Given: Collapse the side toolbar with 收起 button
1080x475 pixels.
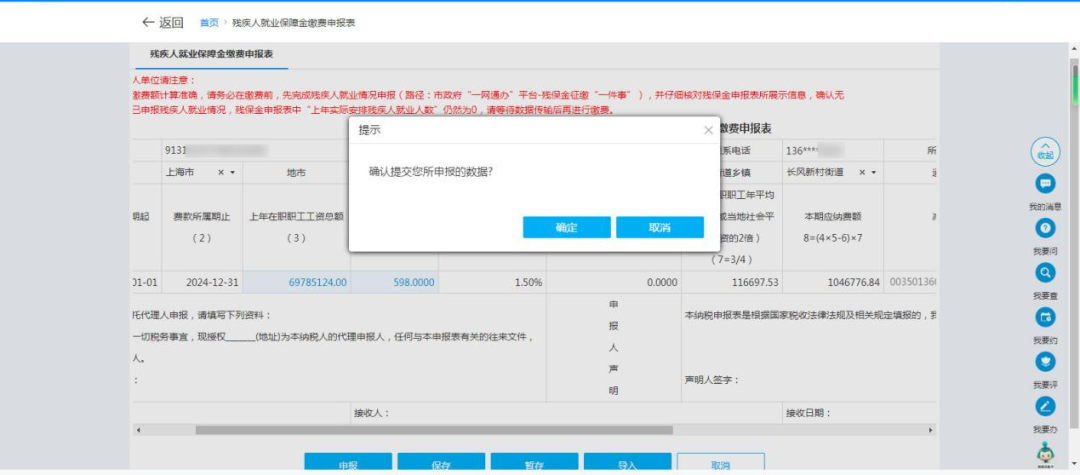Looking at the screenshot, I should click(1045, 151).
